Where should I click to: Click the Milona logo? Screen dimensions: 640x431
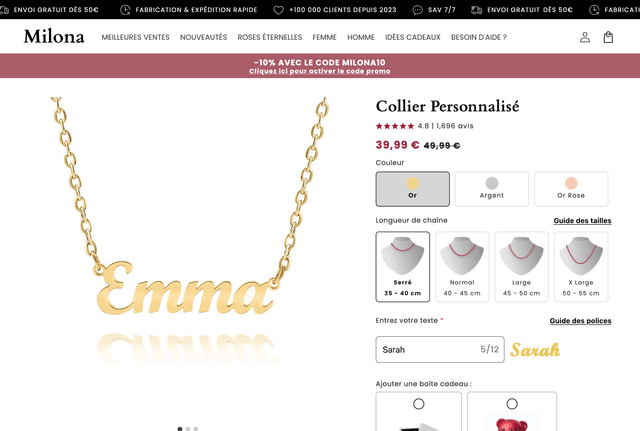click(x=54, y=36)
